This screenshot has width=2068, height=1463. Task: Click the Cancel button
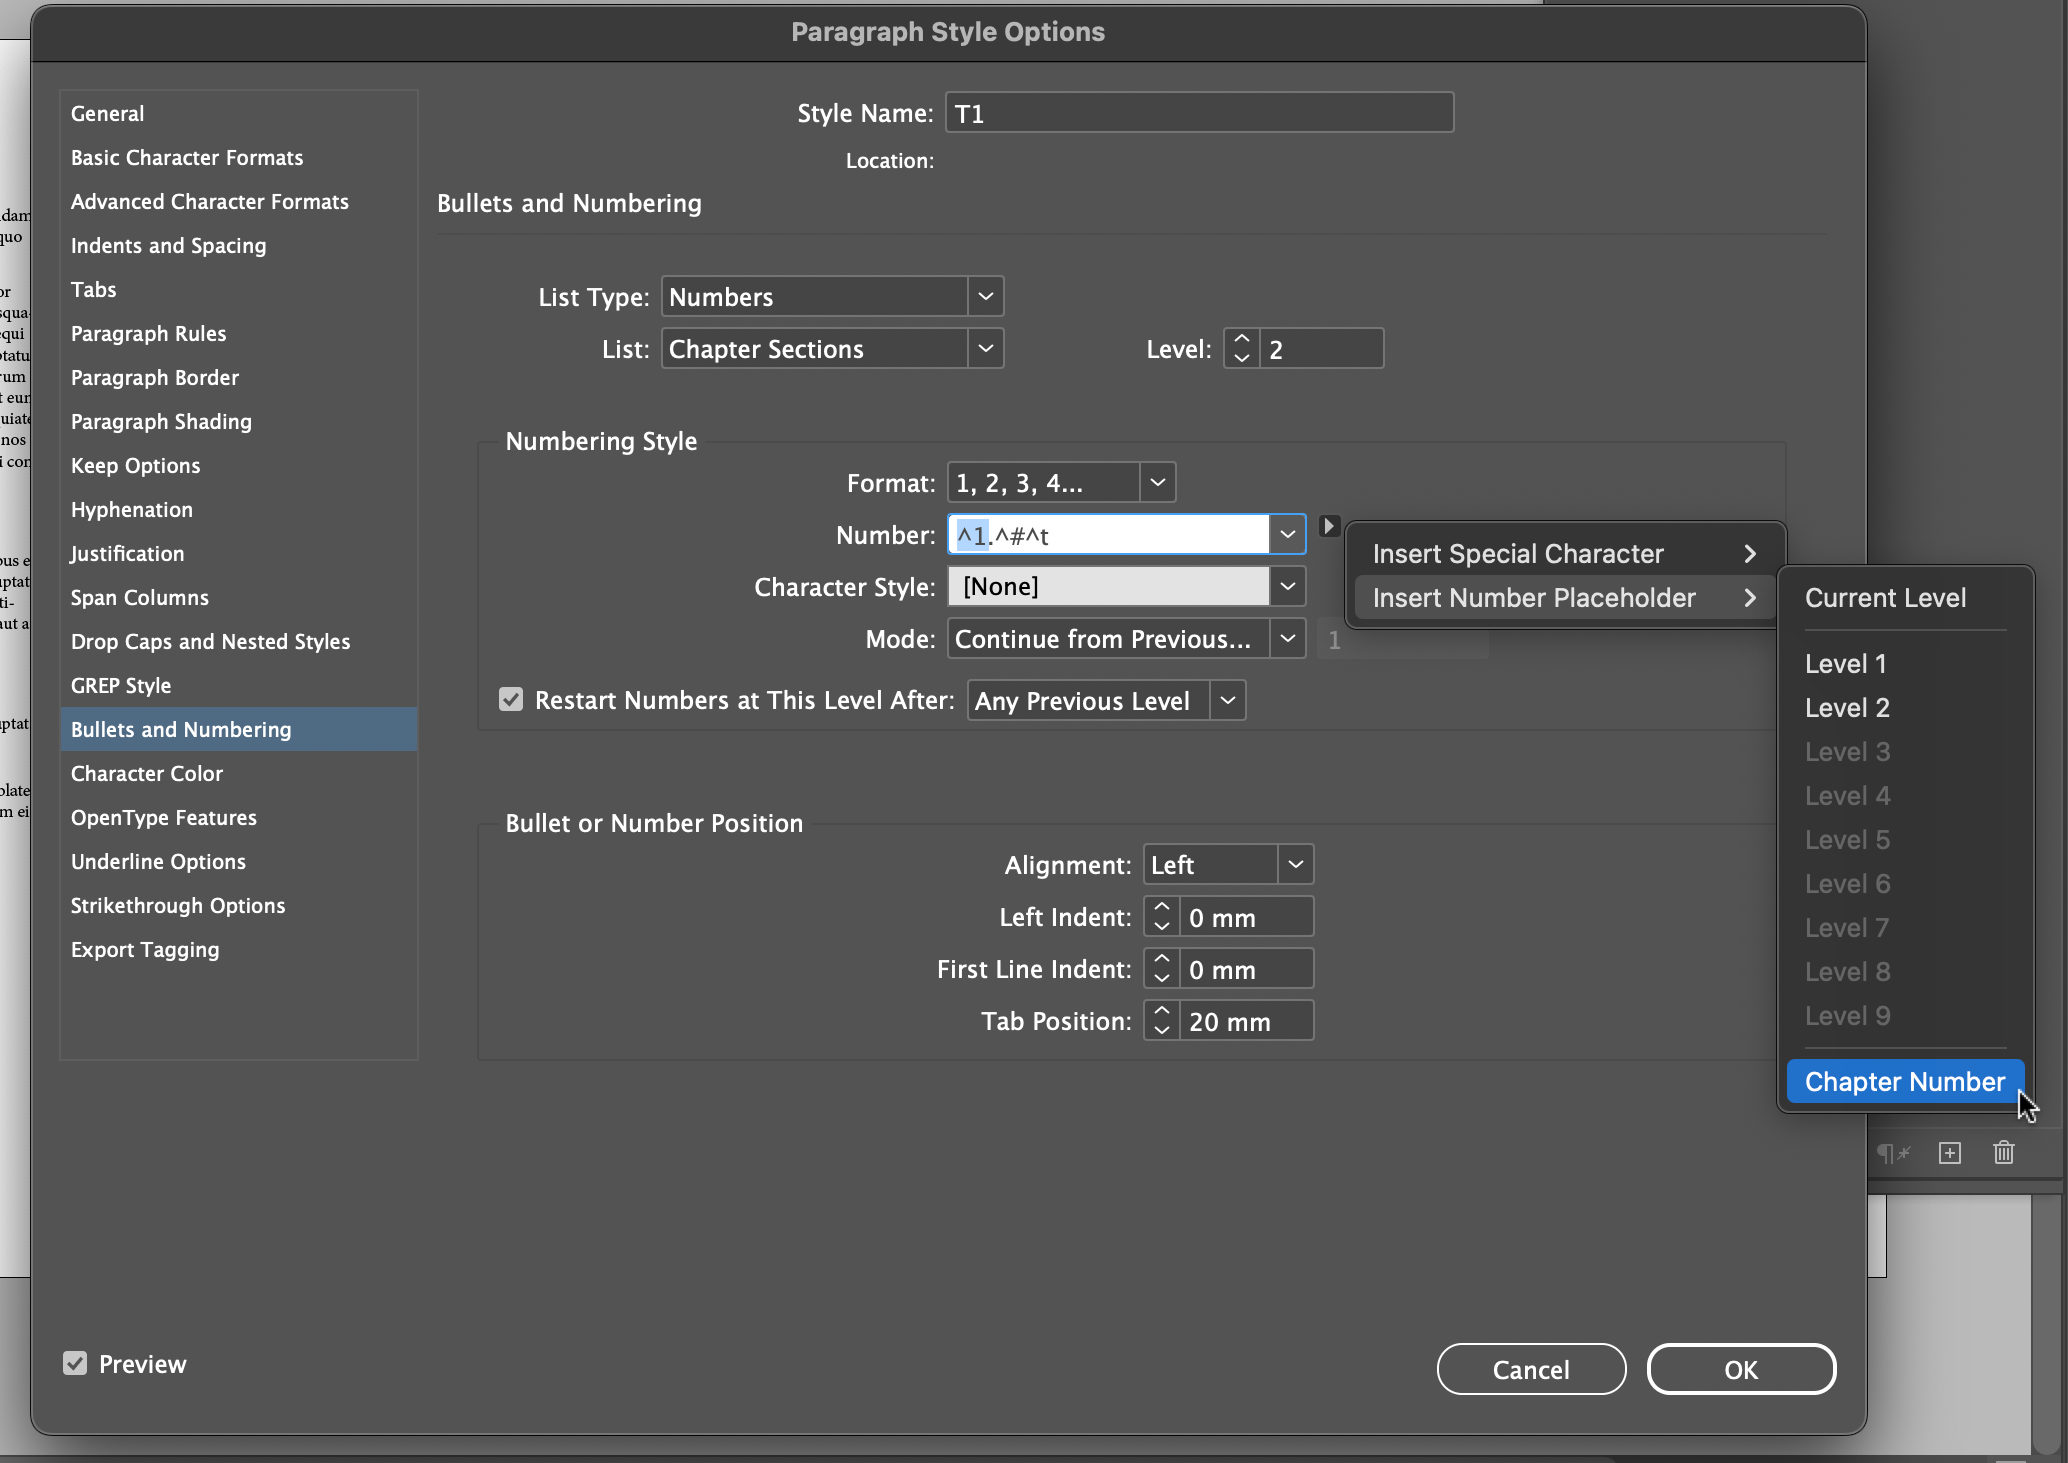coord(1531,1369)
